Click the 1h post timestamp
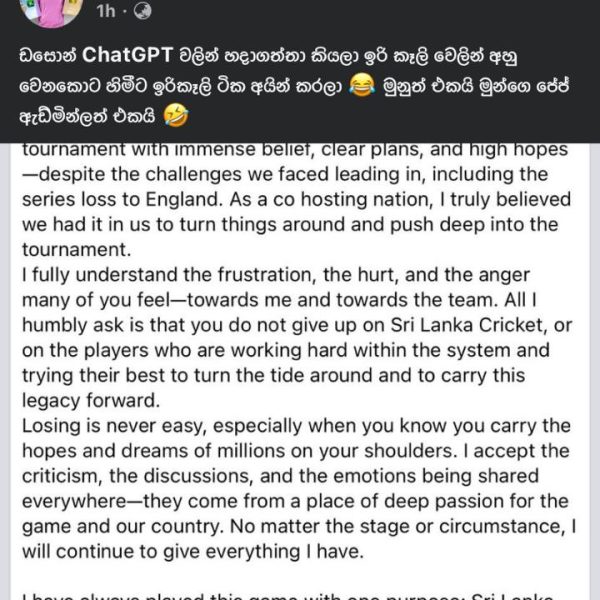Image resolution: width=600 pixels, height=600 pixels. (105, 11)
